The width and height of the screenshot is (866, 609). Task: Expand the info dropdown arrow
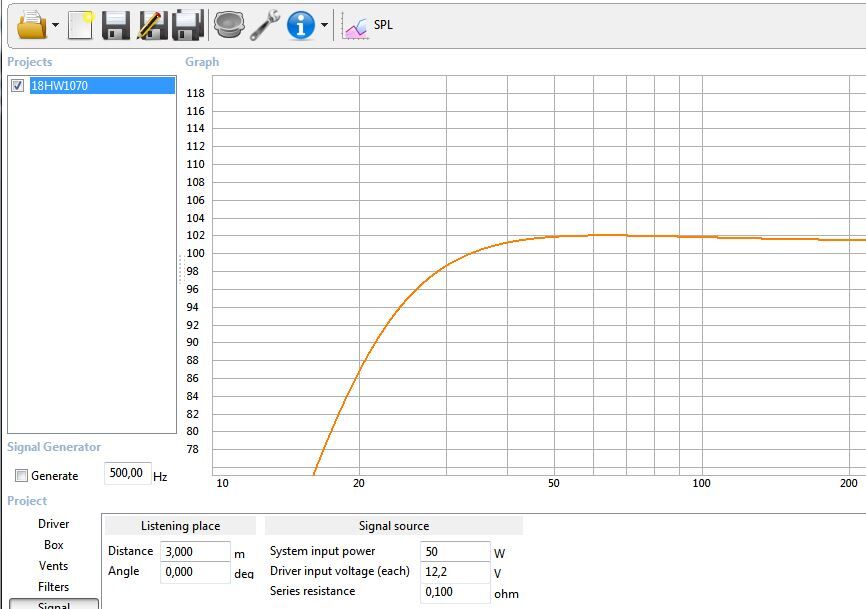tap(324, 25)
